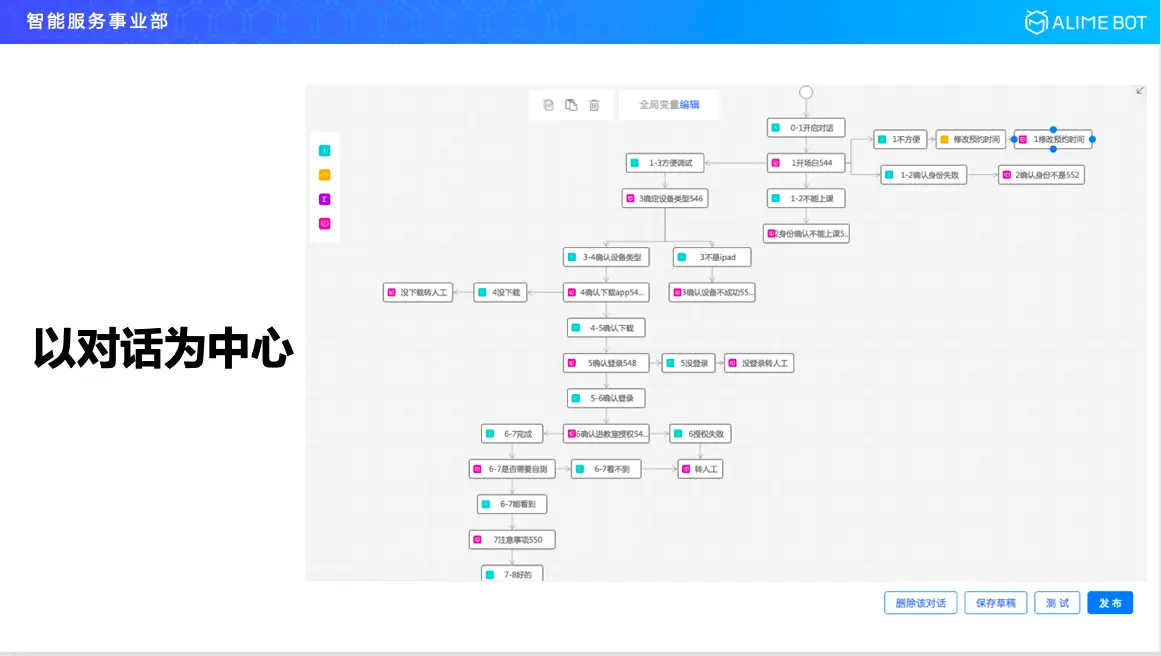Select the 1开场白544 node
Viewport: 1161px width, 656px height.
pyautogui.click(x=806, y=163)
